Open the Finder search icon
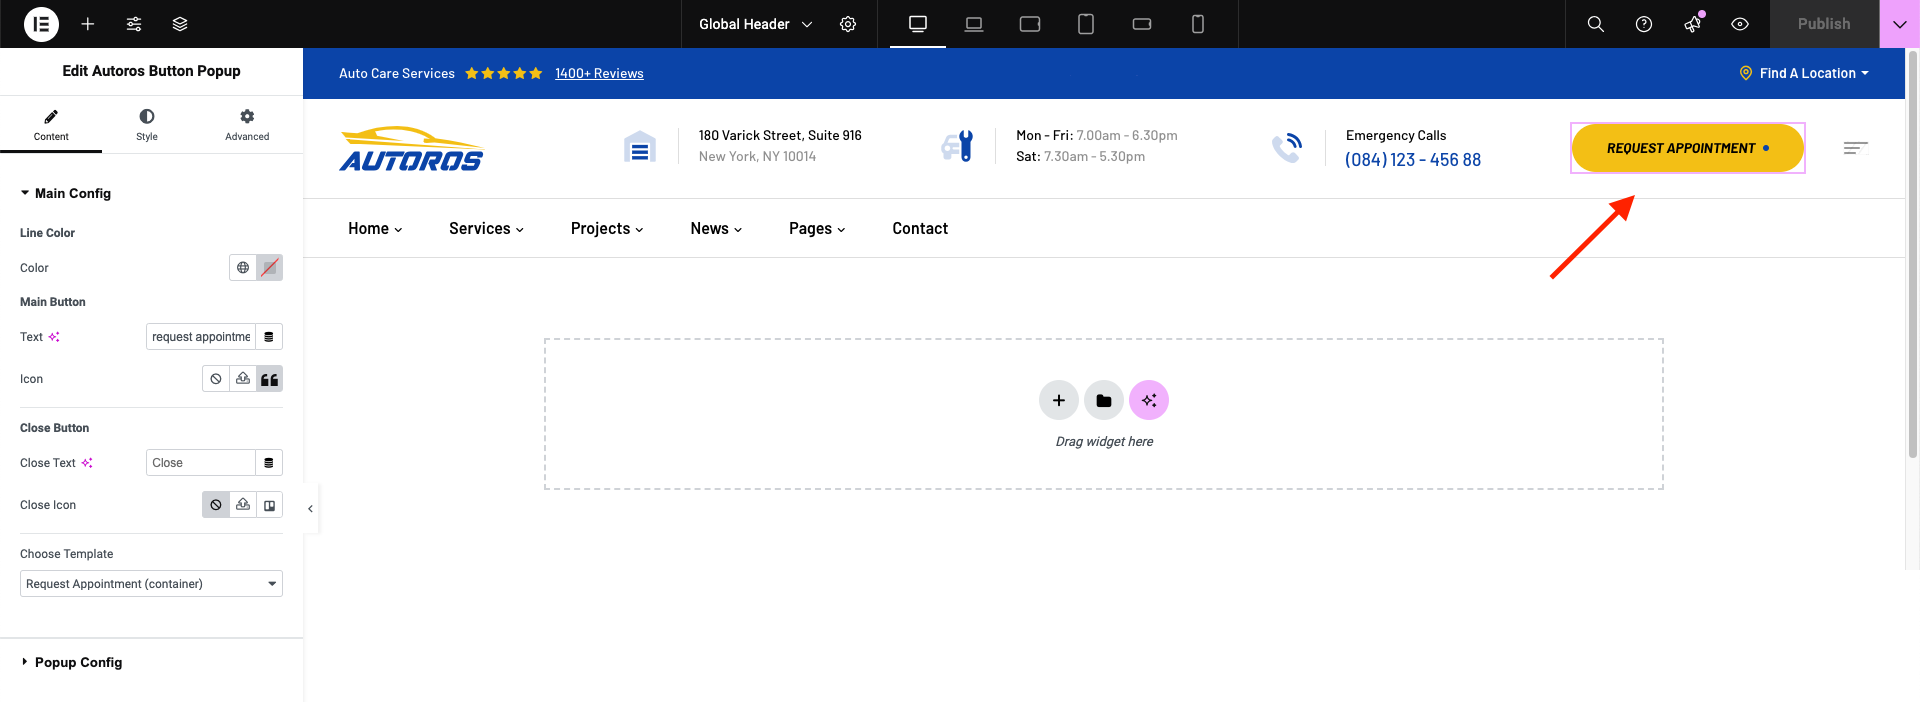The image size is (1920, 702). point(1596,24)
